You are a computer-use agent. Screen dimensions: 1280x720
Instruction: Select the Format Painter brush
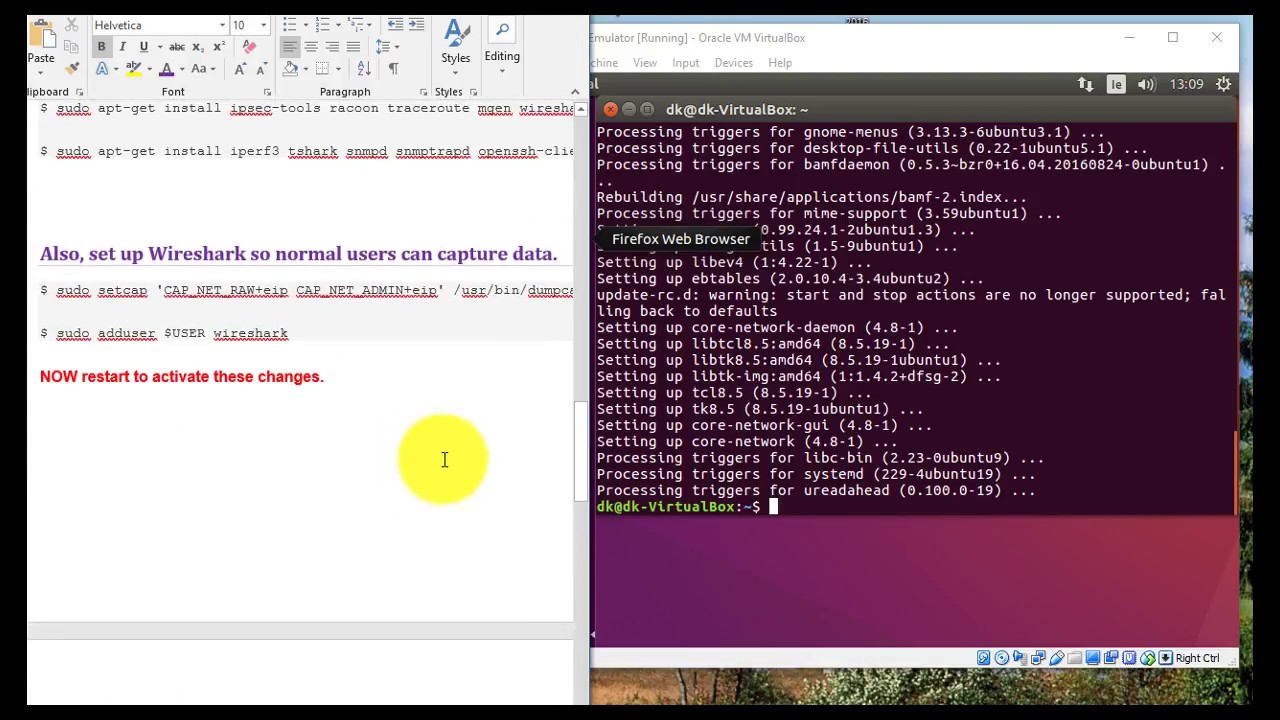click(71, 69)
